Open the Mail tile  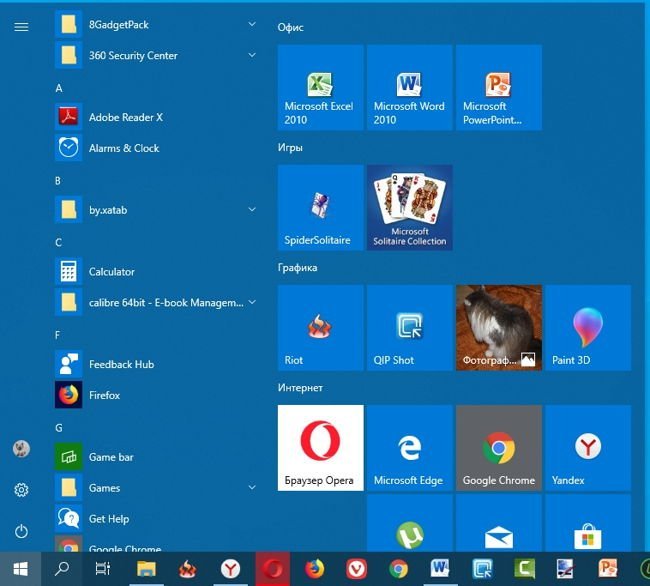[x=499, y=523]
